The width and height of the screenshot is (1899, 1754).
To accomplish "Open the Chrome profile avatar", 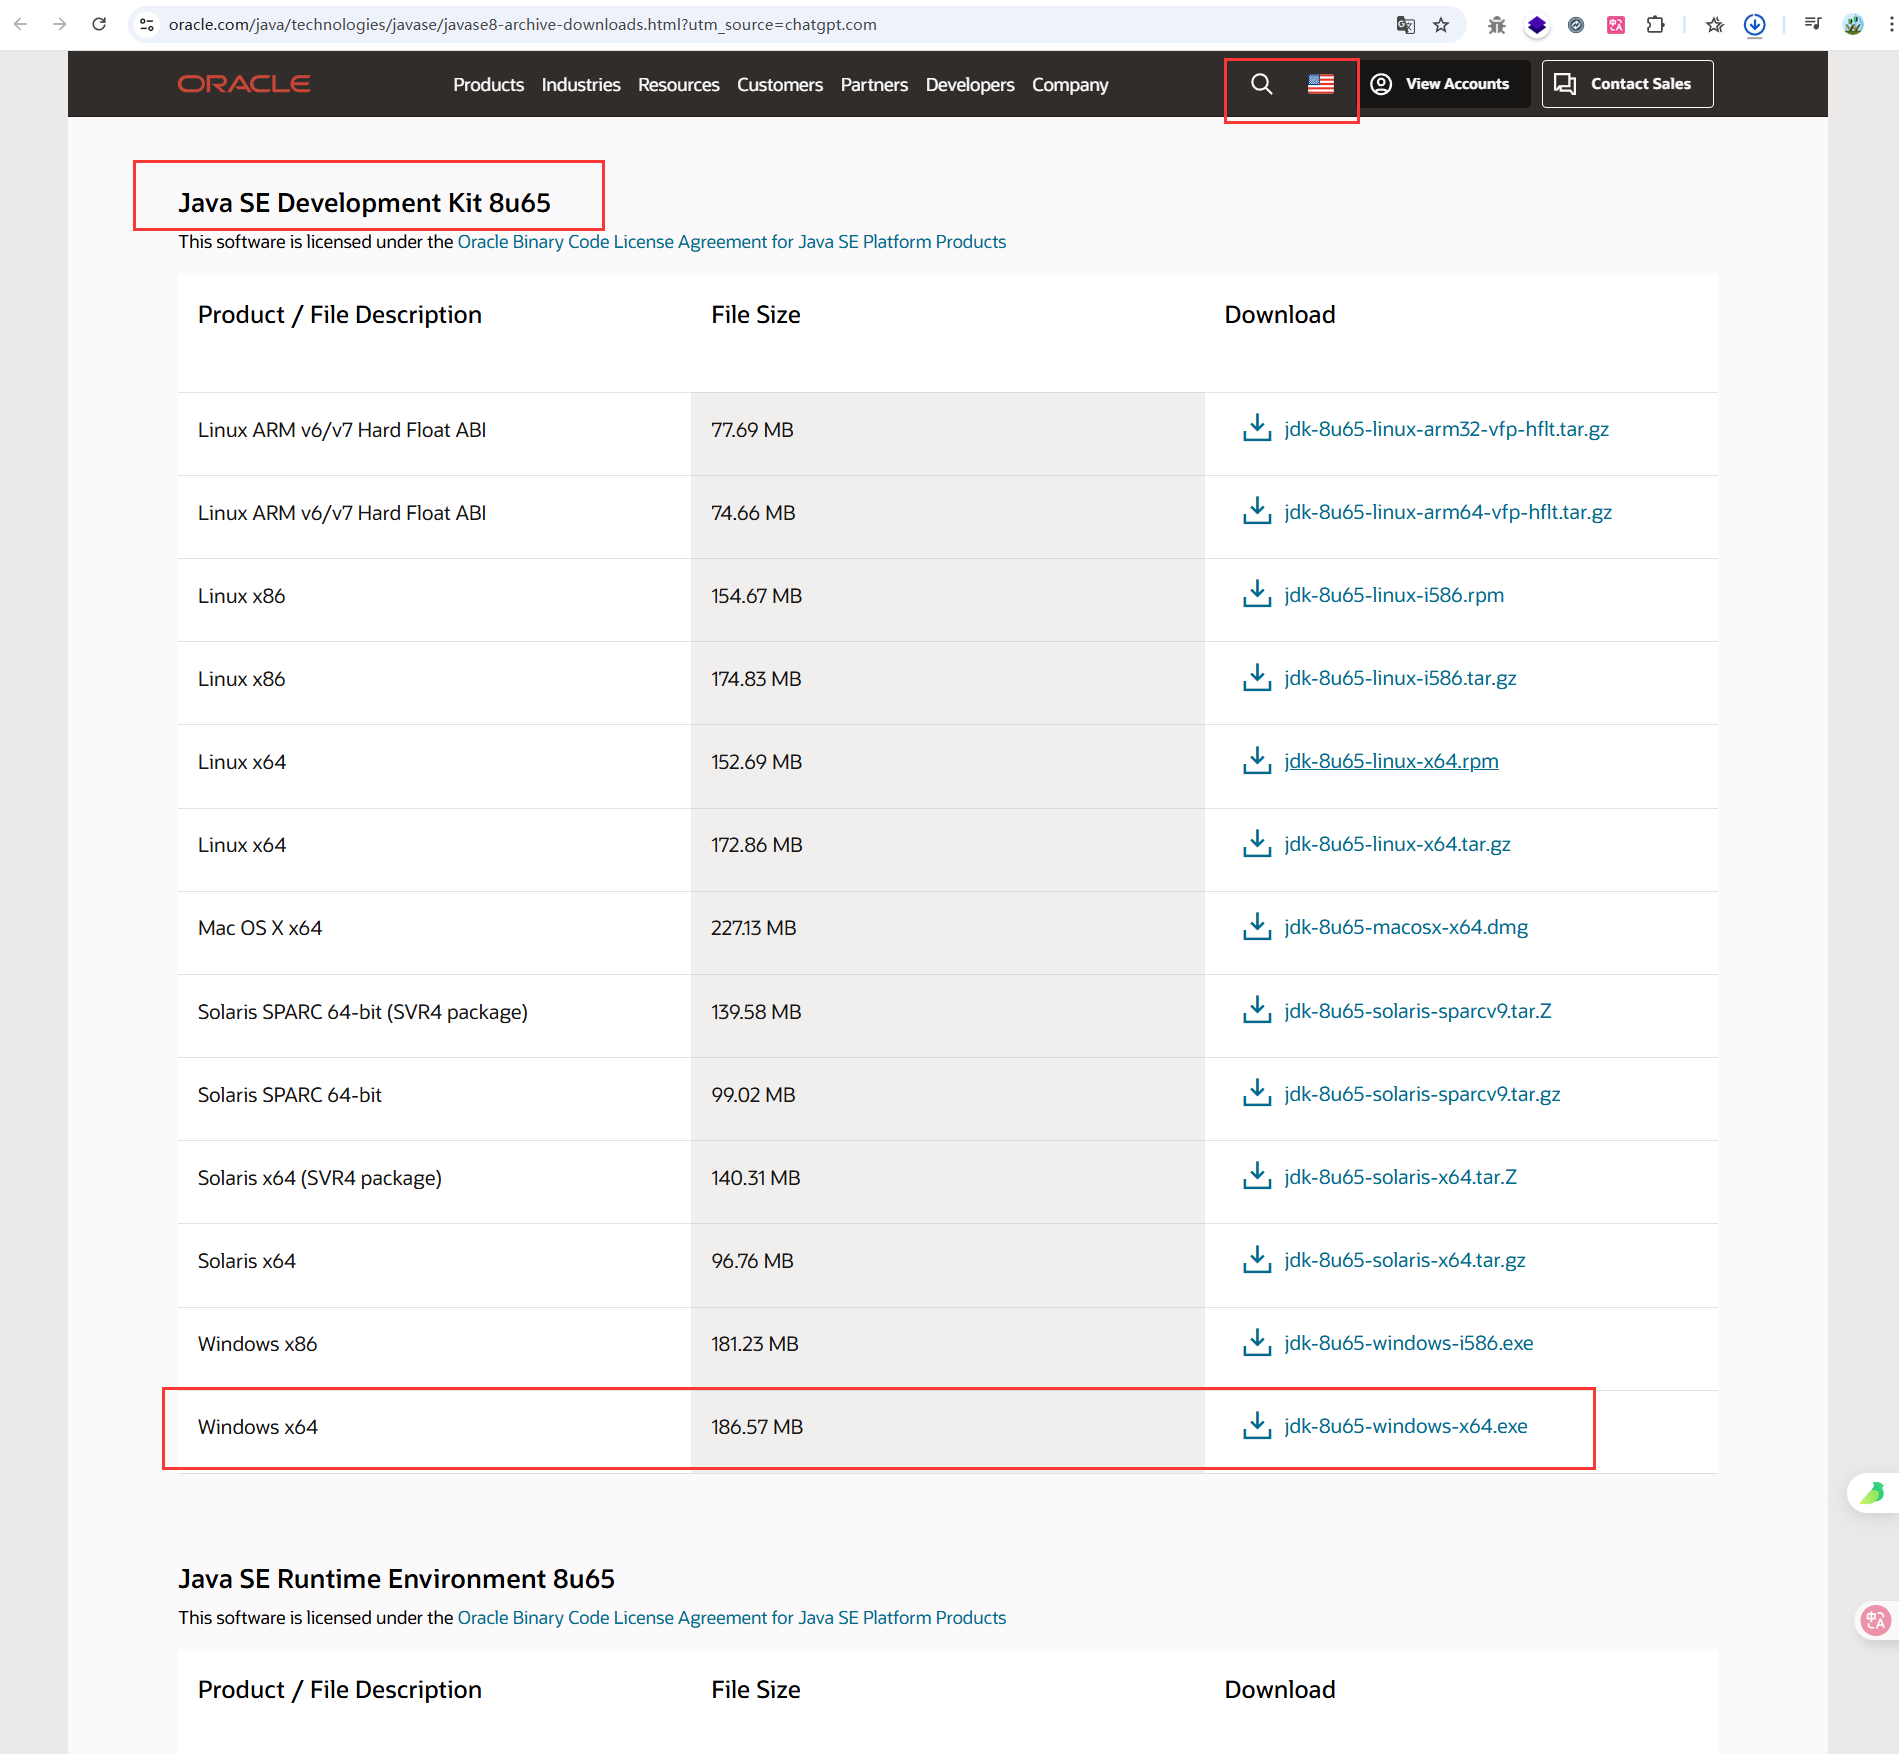I will click(1853, 25).
